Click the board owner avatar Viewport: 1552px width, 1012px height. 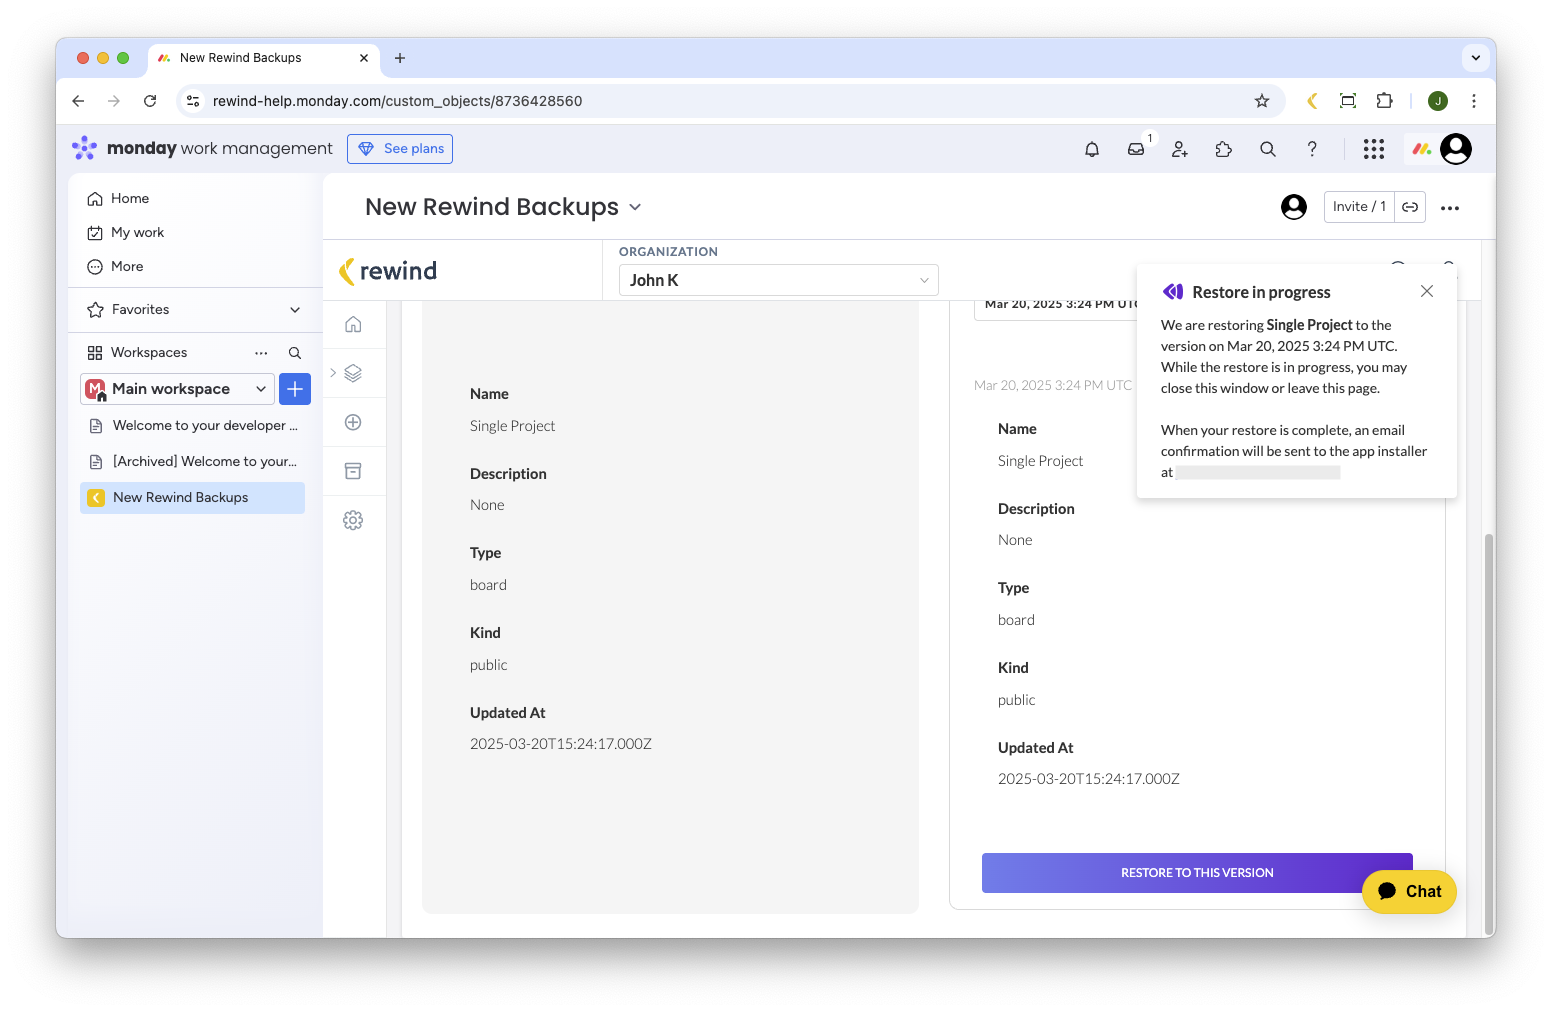[x=1294, y=207]
